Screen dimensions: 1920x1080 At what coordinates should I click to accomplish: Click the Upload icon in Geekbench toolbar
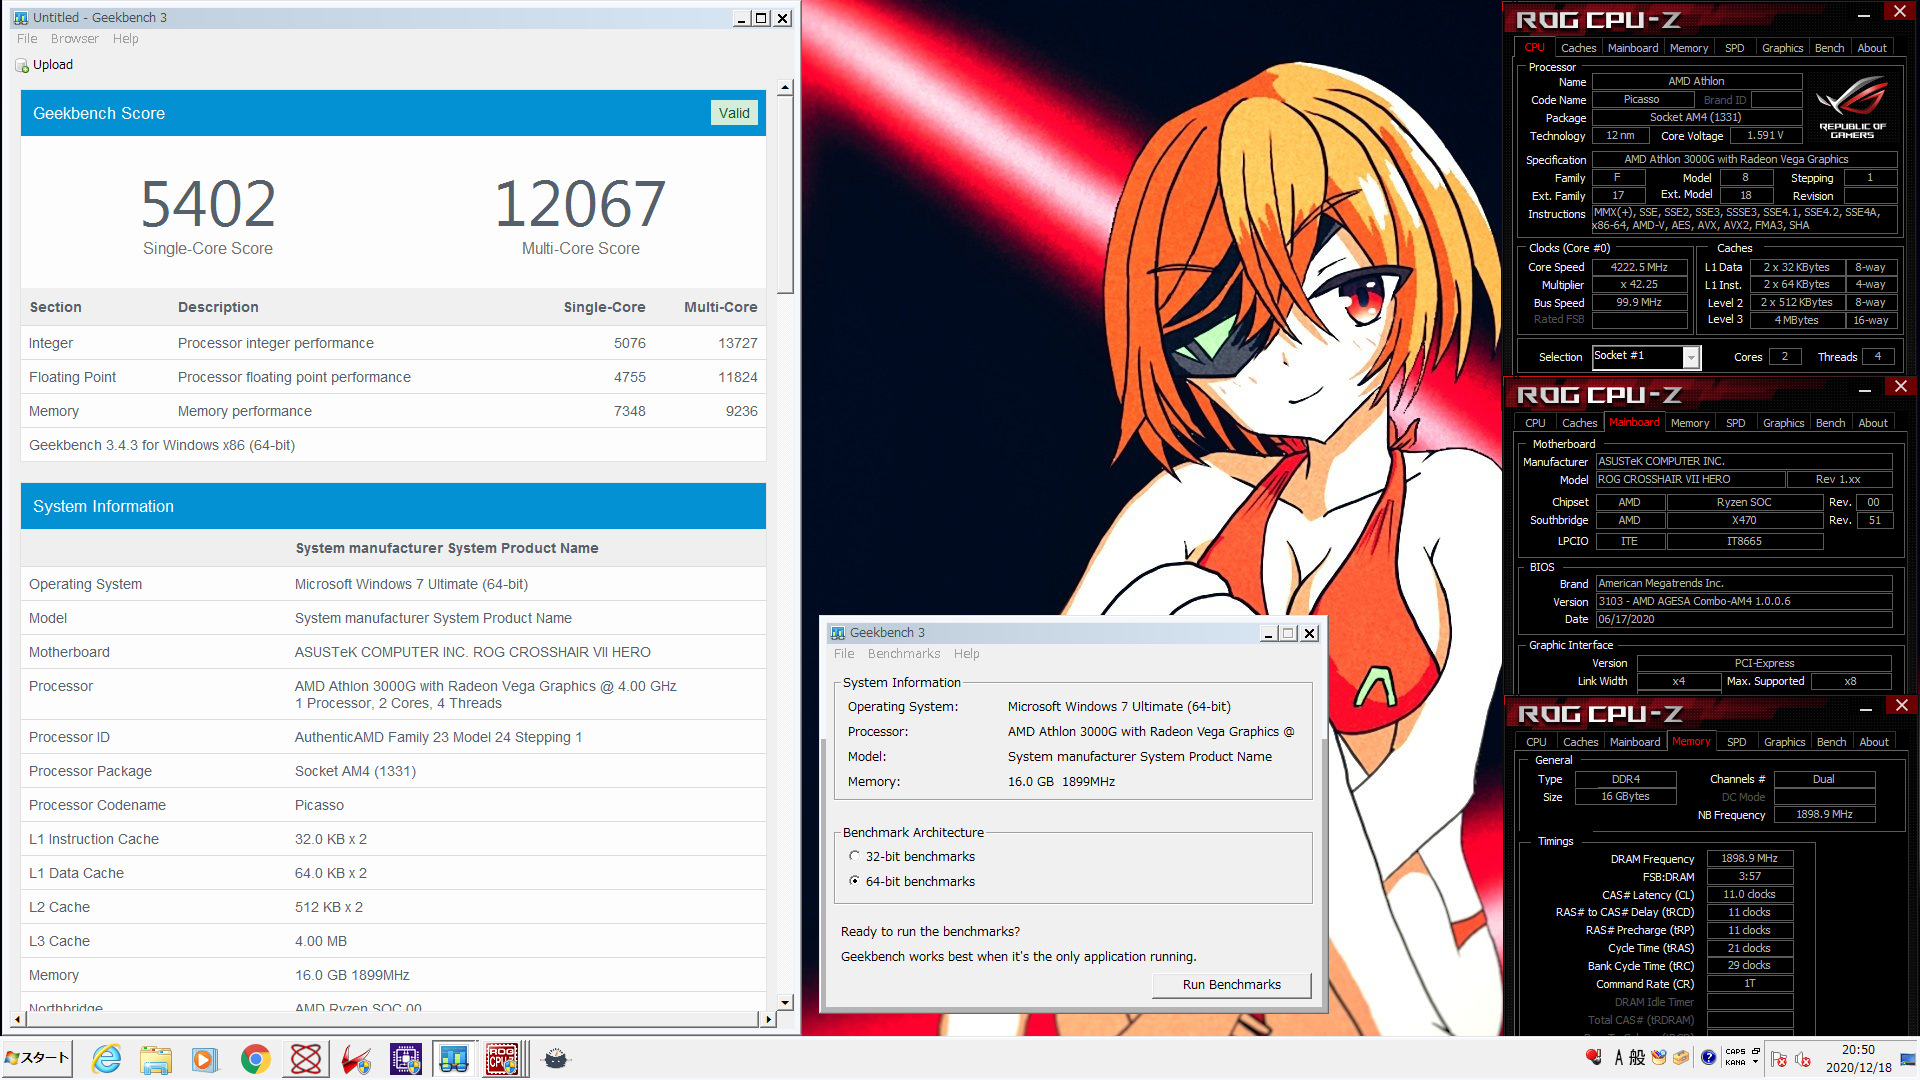(22, 65)
